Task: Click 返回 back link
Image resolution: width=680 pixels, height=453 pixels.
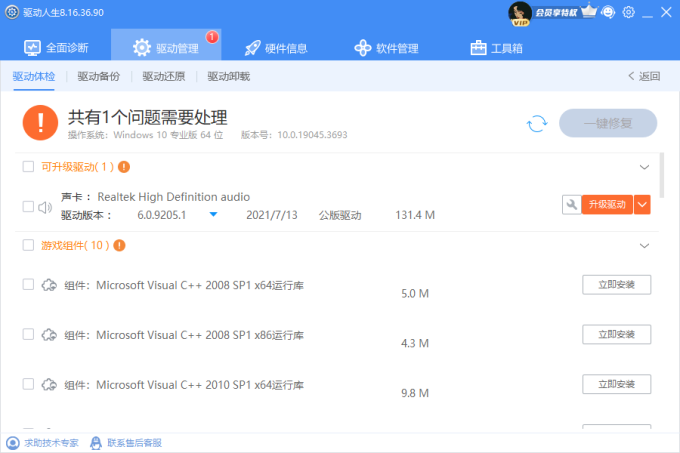Action: point(644,76)
